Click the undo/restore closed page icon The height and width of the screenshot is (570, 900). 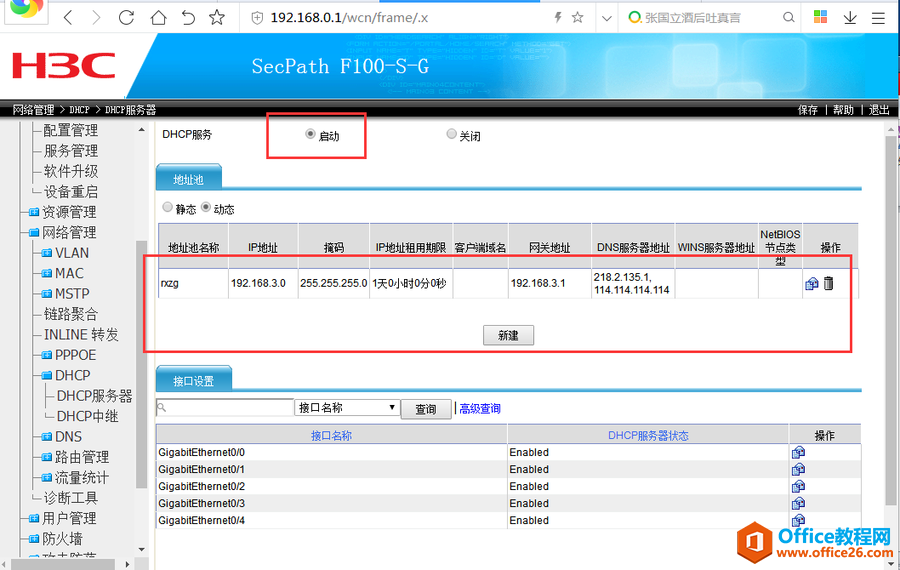tap(188, 18)
